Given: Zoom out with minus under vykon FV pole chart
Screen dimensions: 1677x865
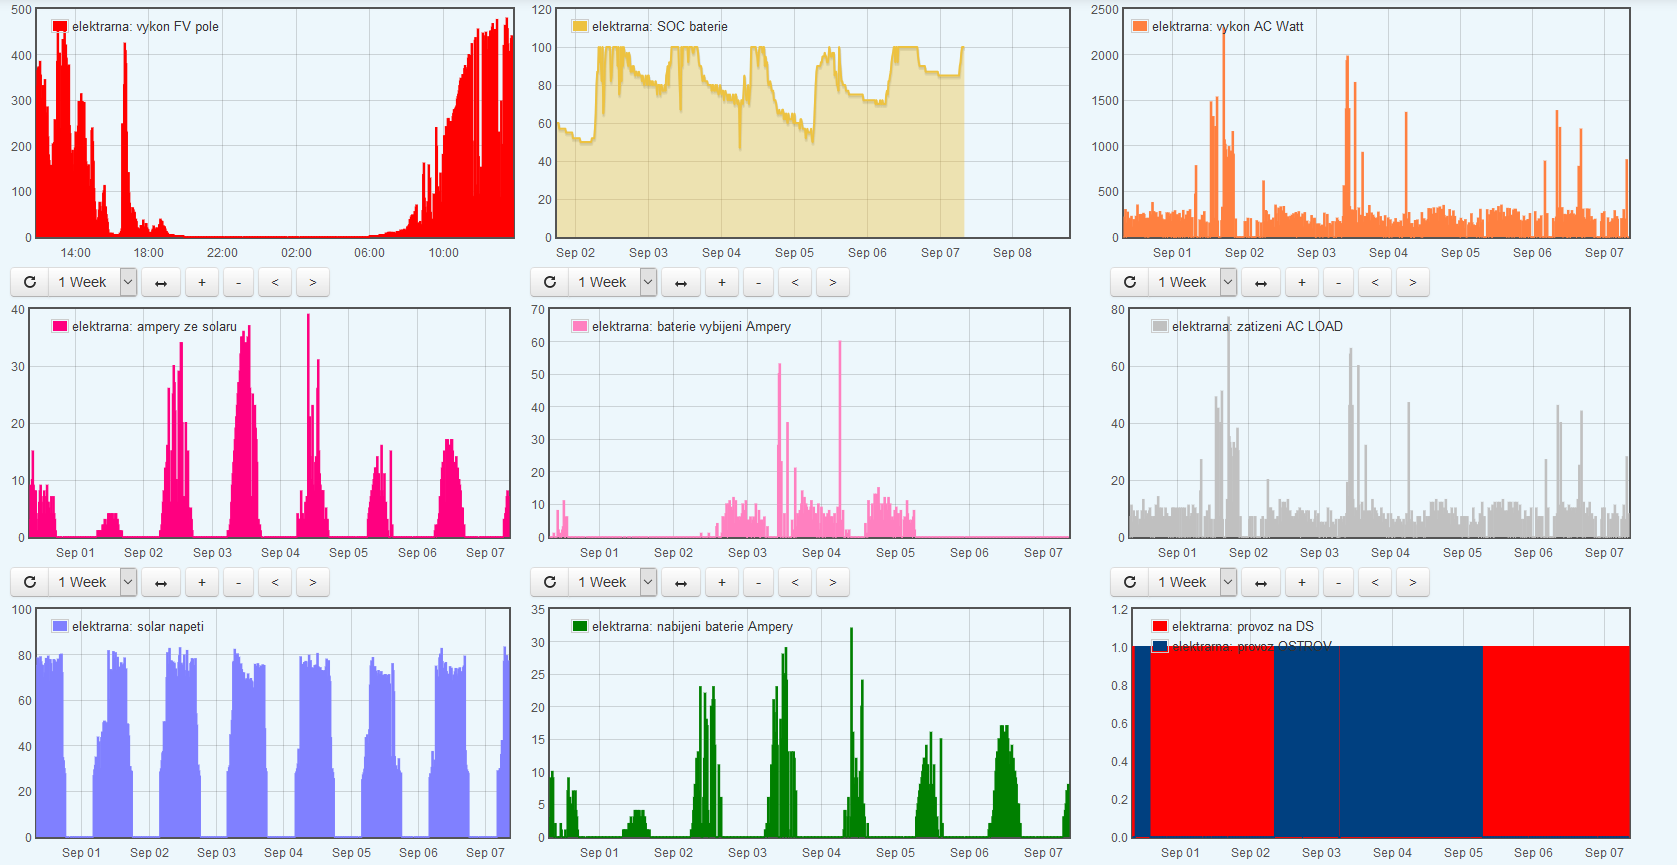Looking at the screenshot, I should coord(238,282).
